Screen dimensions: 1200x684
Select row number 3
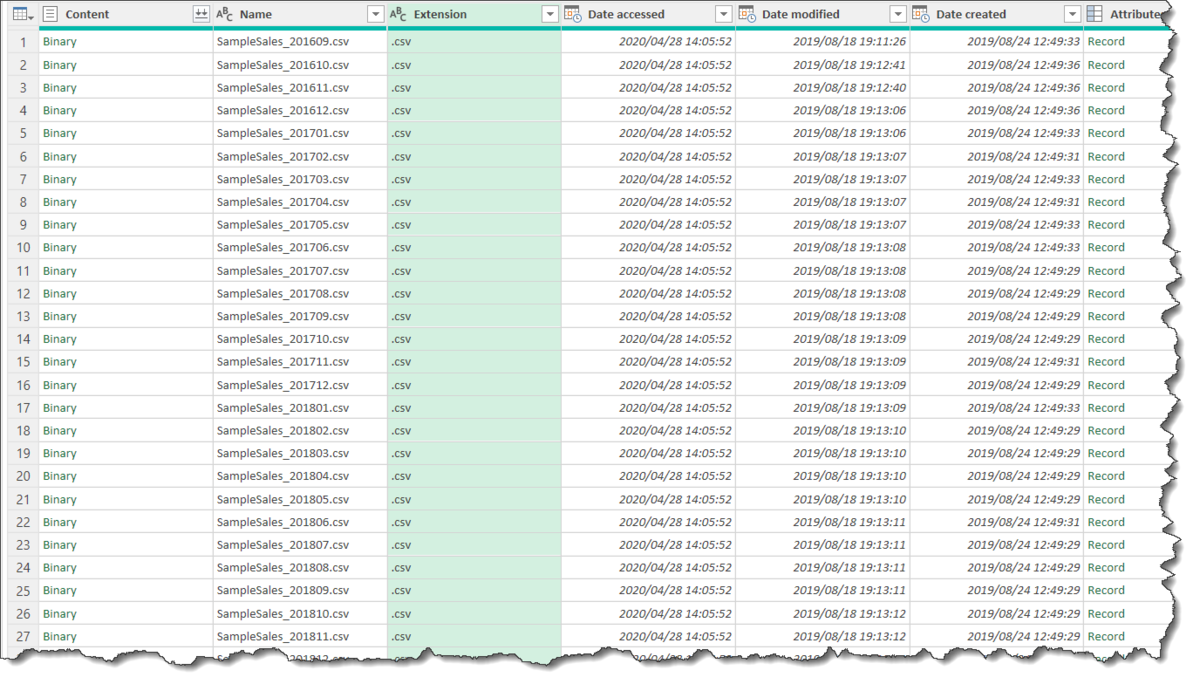click(x=23, y=88)
